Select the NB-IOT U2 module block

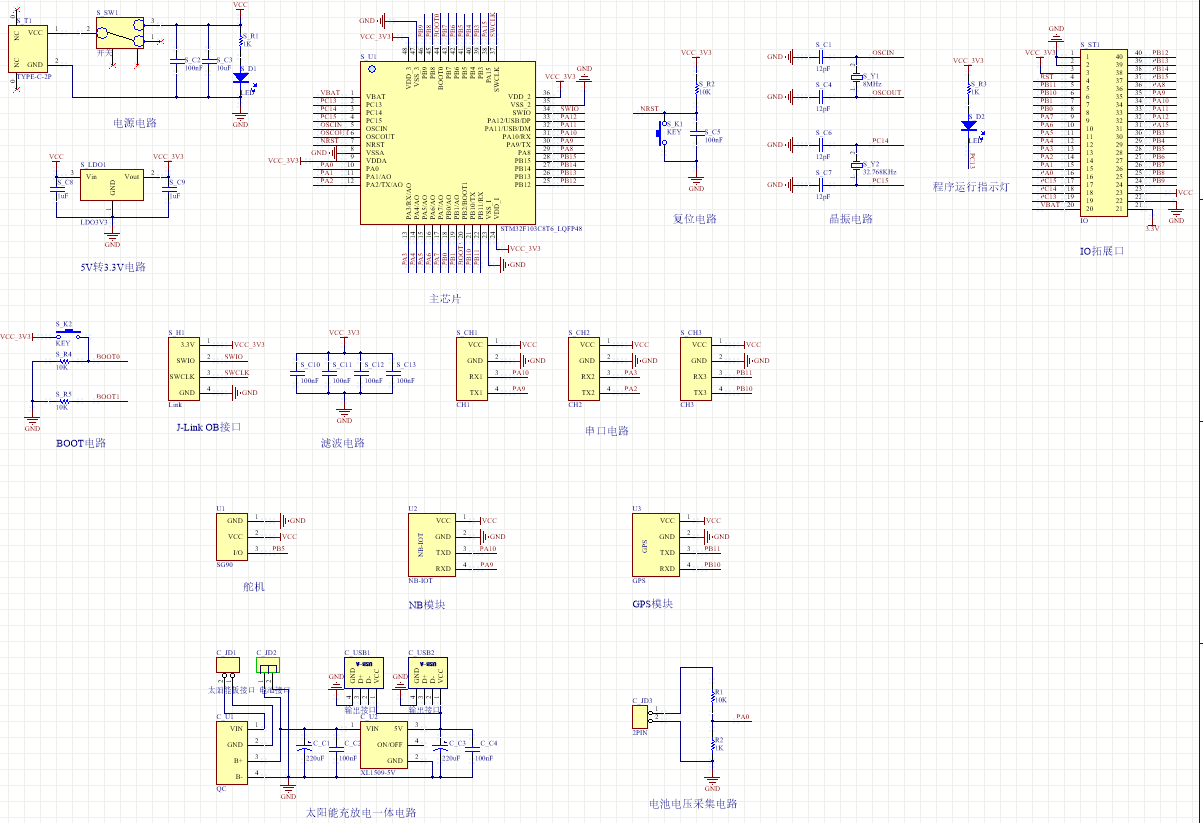pyautogui.click(x=432, y=544)
